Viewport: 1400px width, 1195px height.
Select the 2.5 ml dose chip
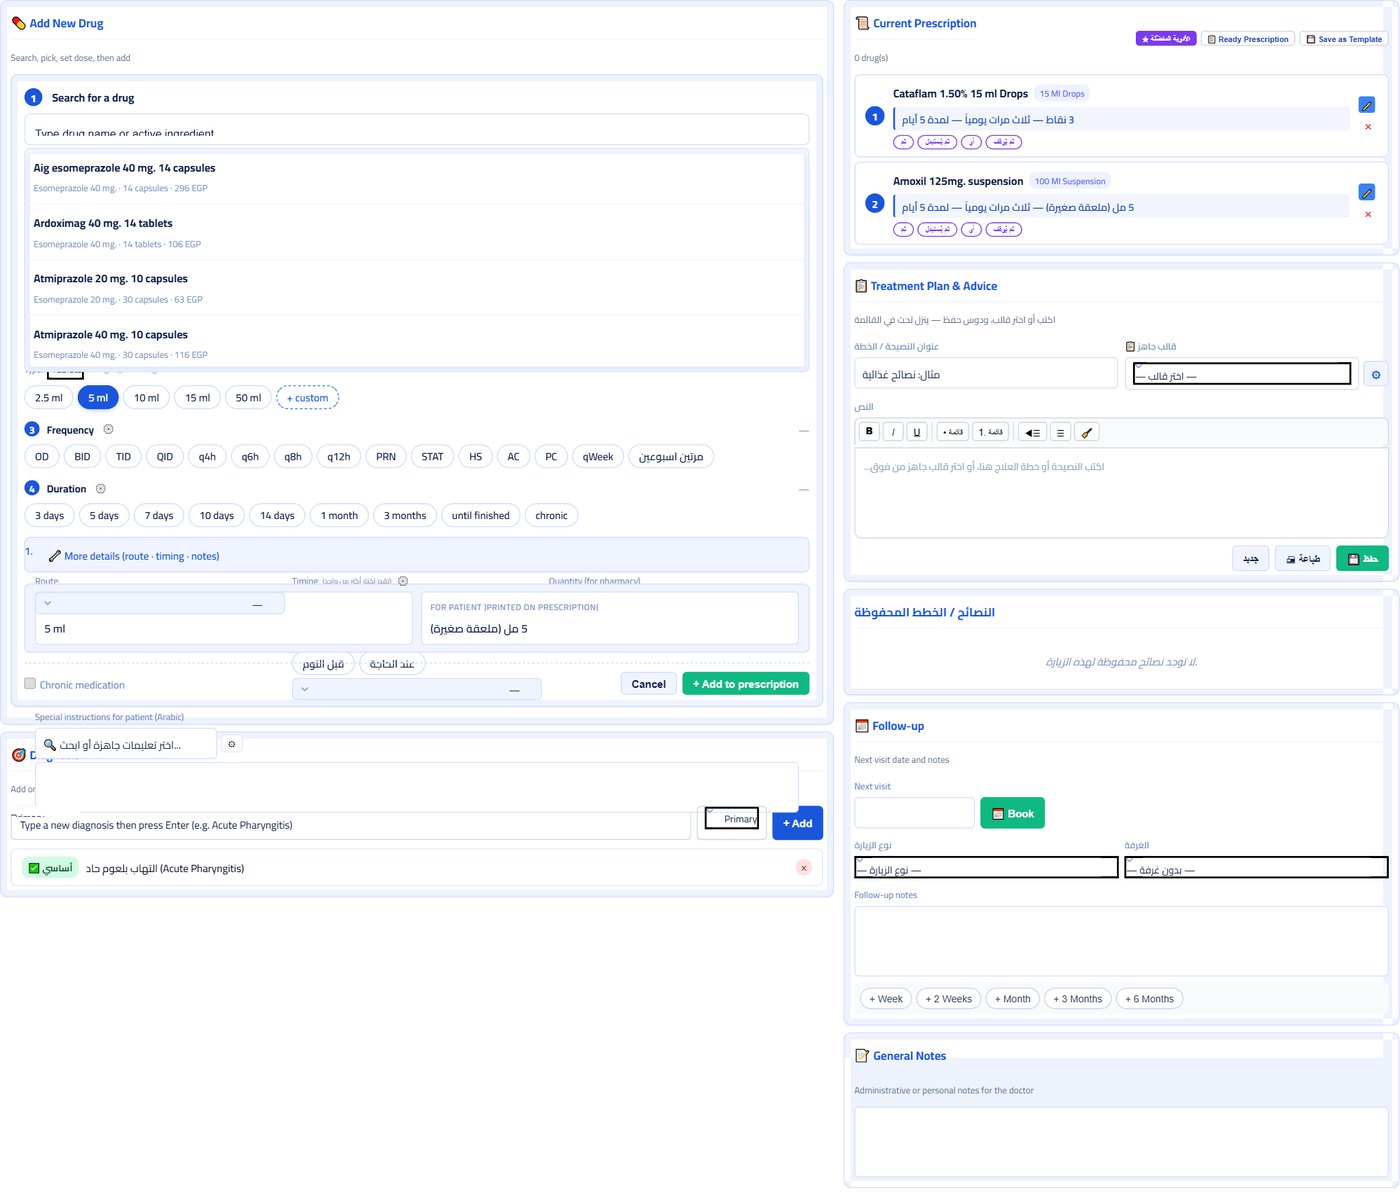pos(49,398)
